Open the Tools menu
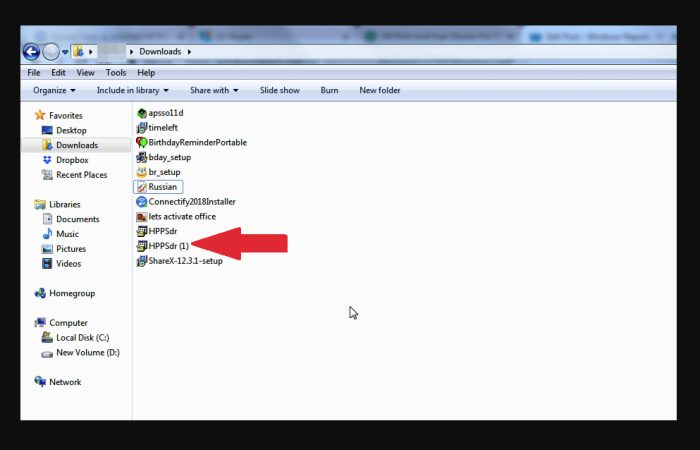This screenshot has width=700, height=450. click(x=116, y=72)
